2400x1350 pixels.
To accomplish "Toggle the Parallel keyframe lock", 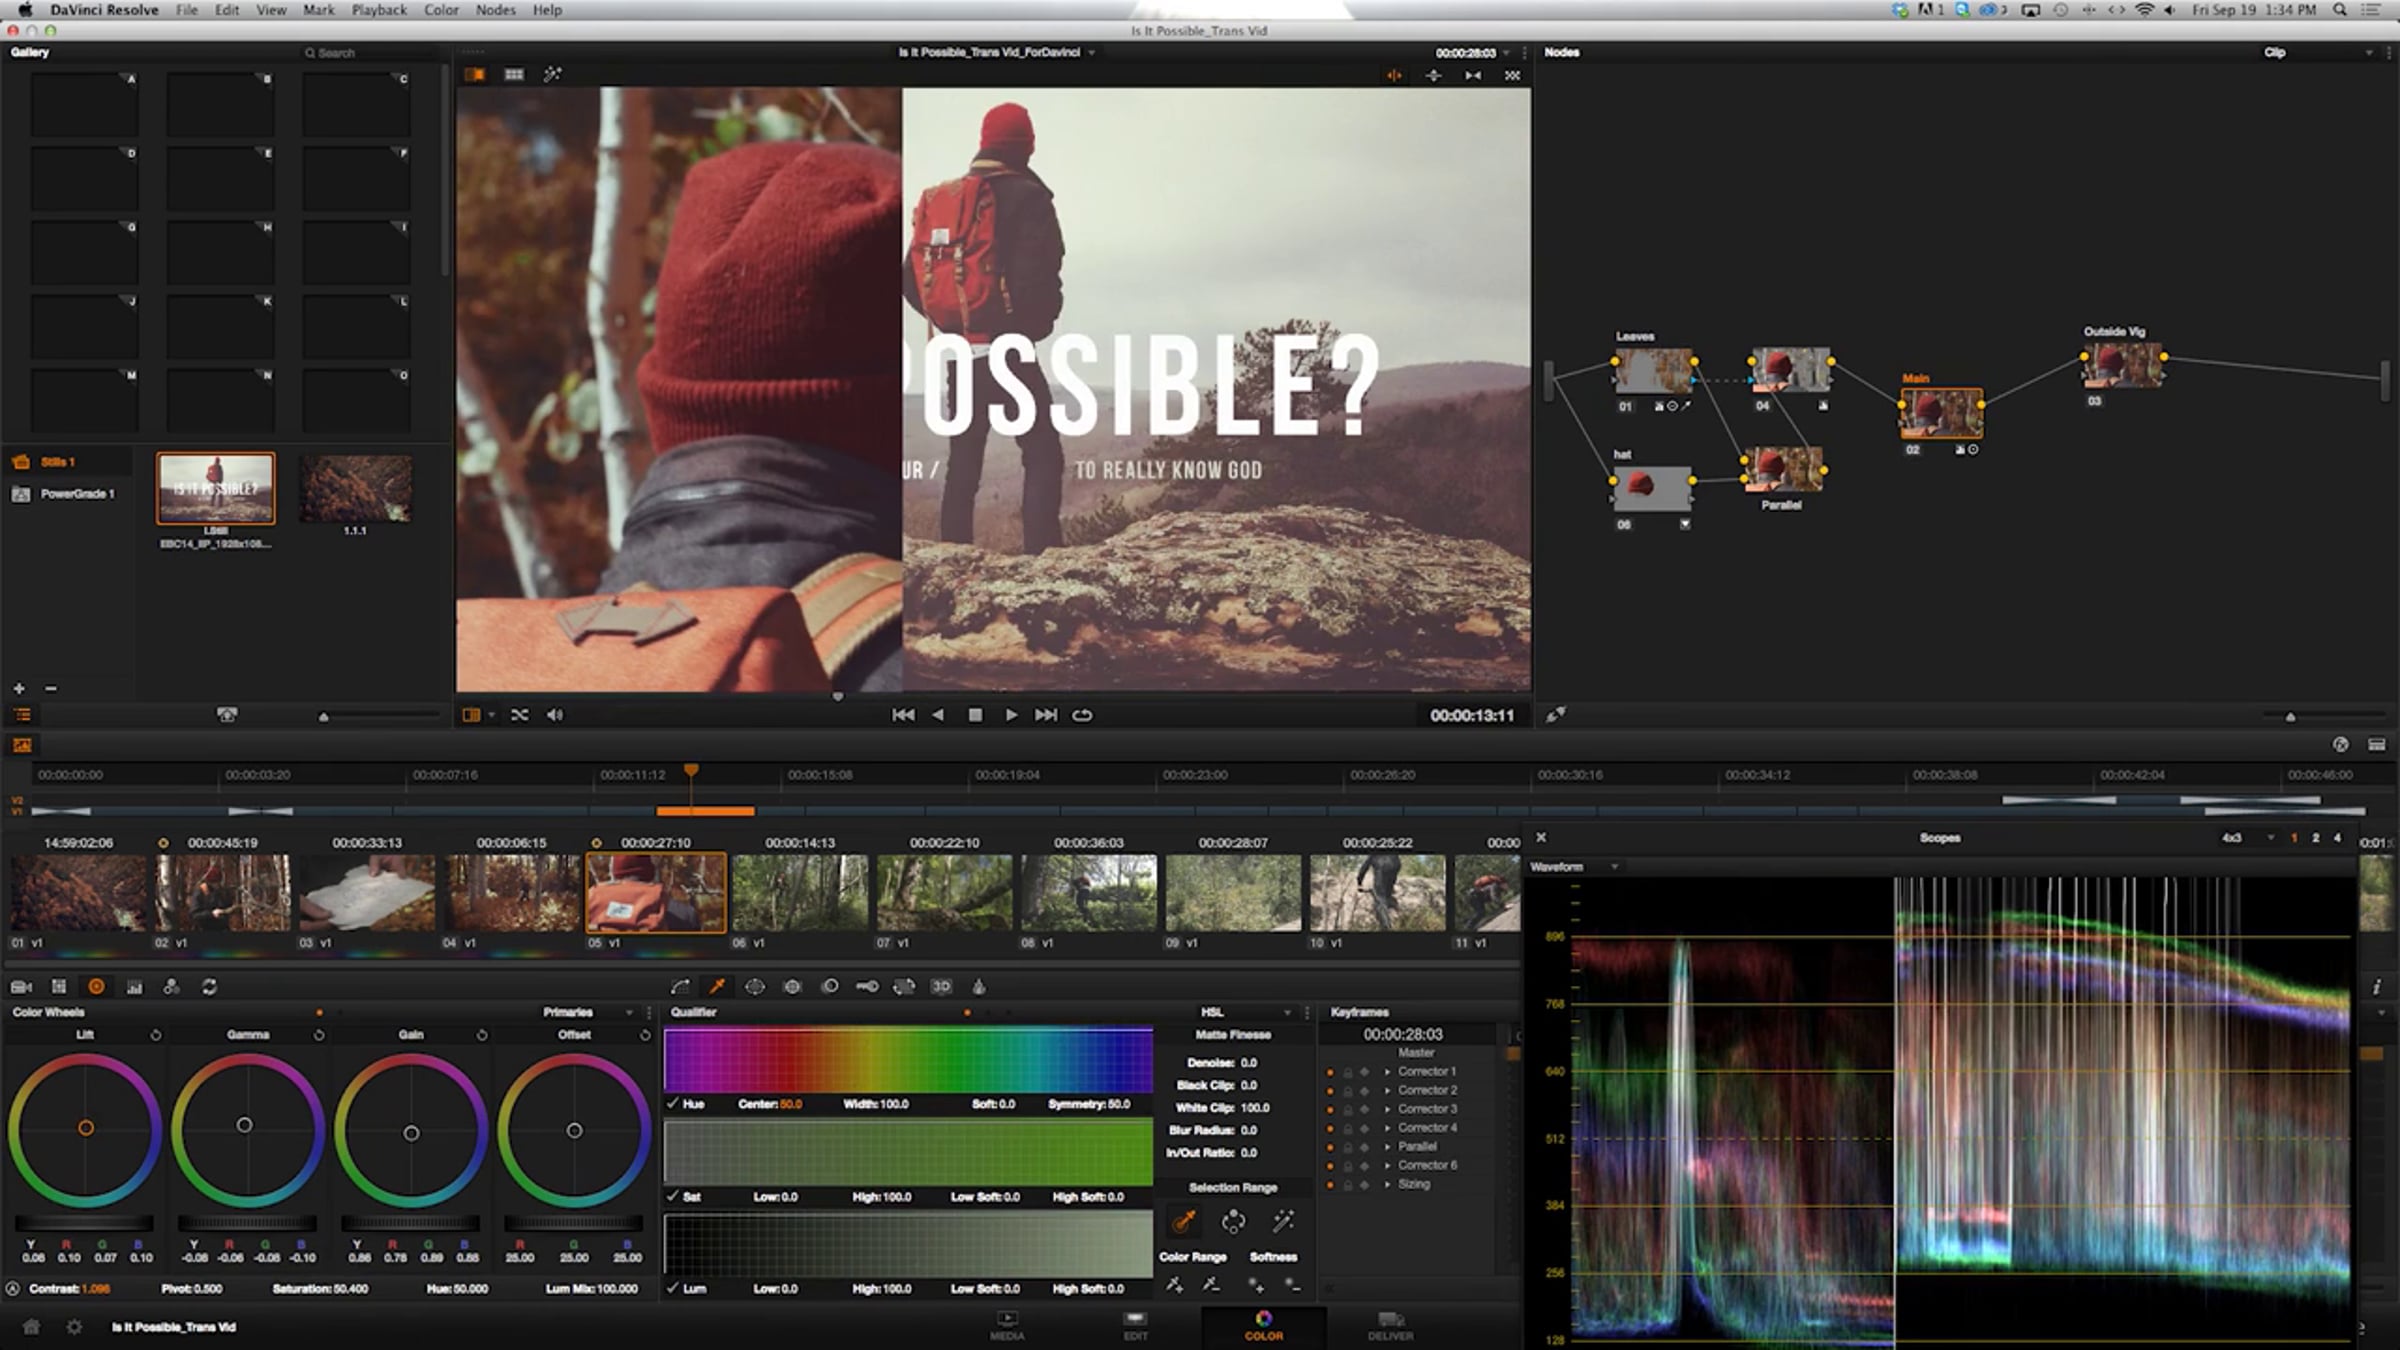I will [x=1348, y=1147].
